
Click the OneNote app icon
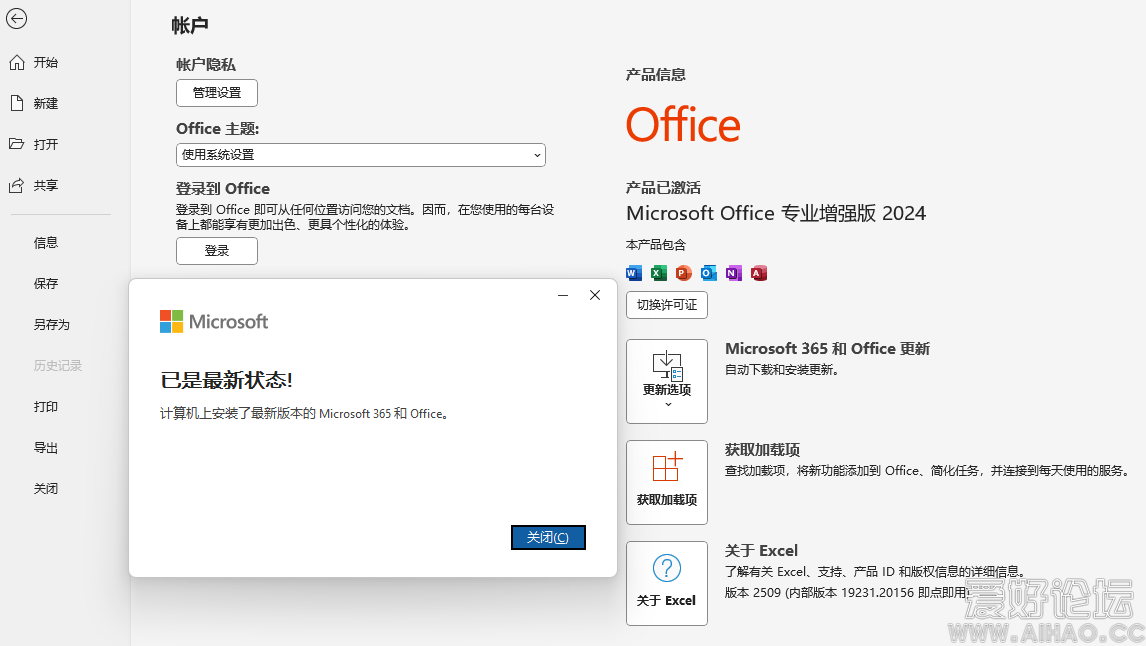(734, 273)
